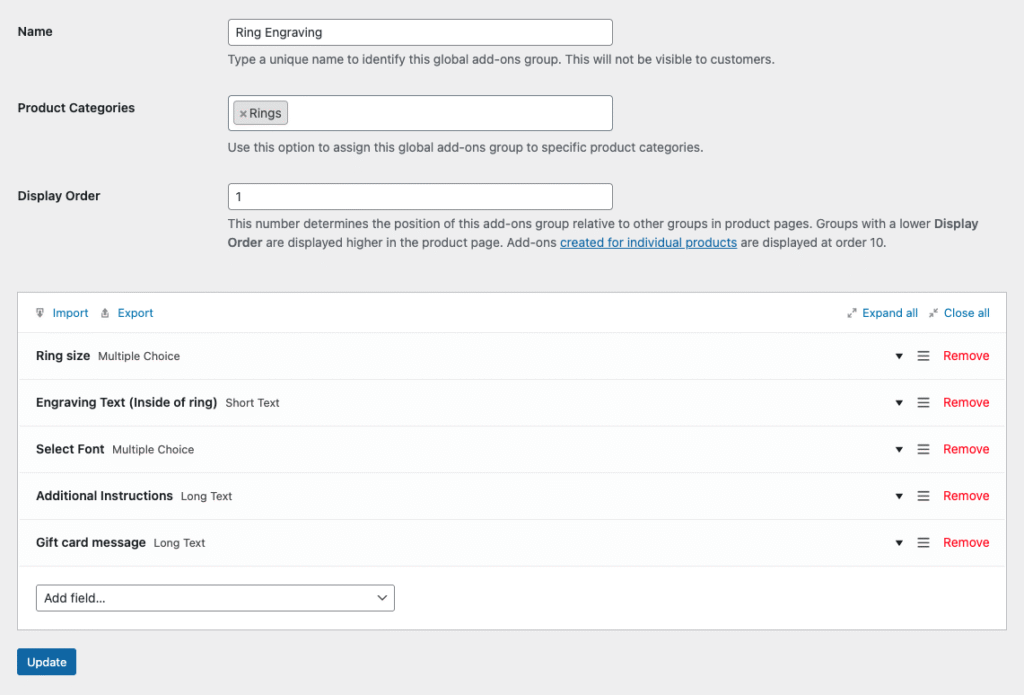Click the Additional Instructions reorder handle
This screenshot has width=1024, height=695.
point(923,496)
